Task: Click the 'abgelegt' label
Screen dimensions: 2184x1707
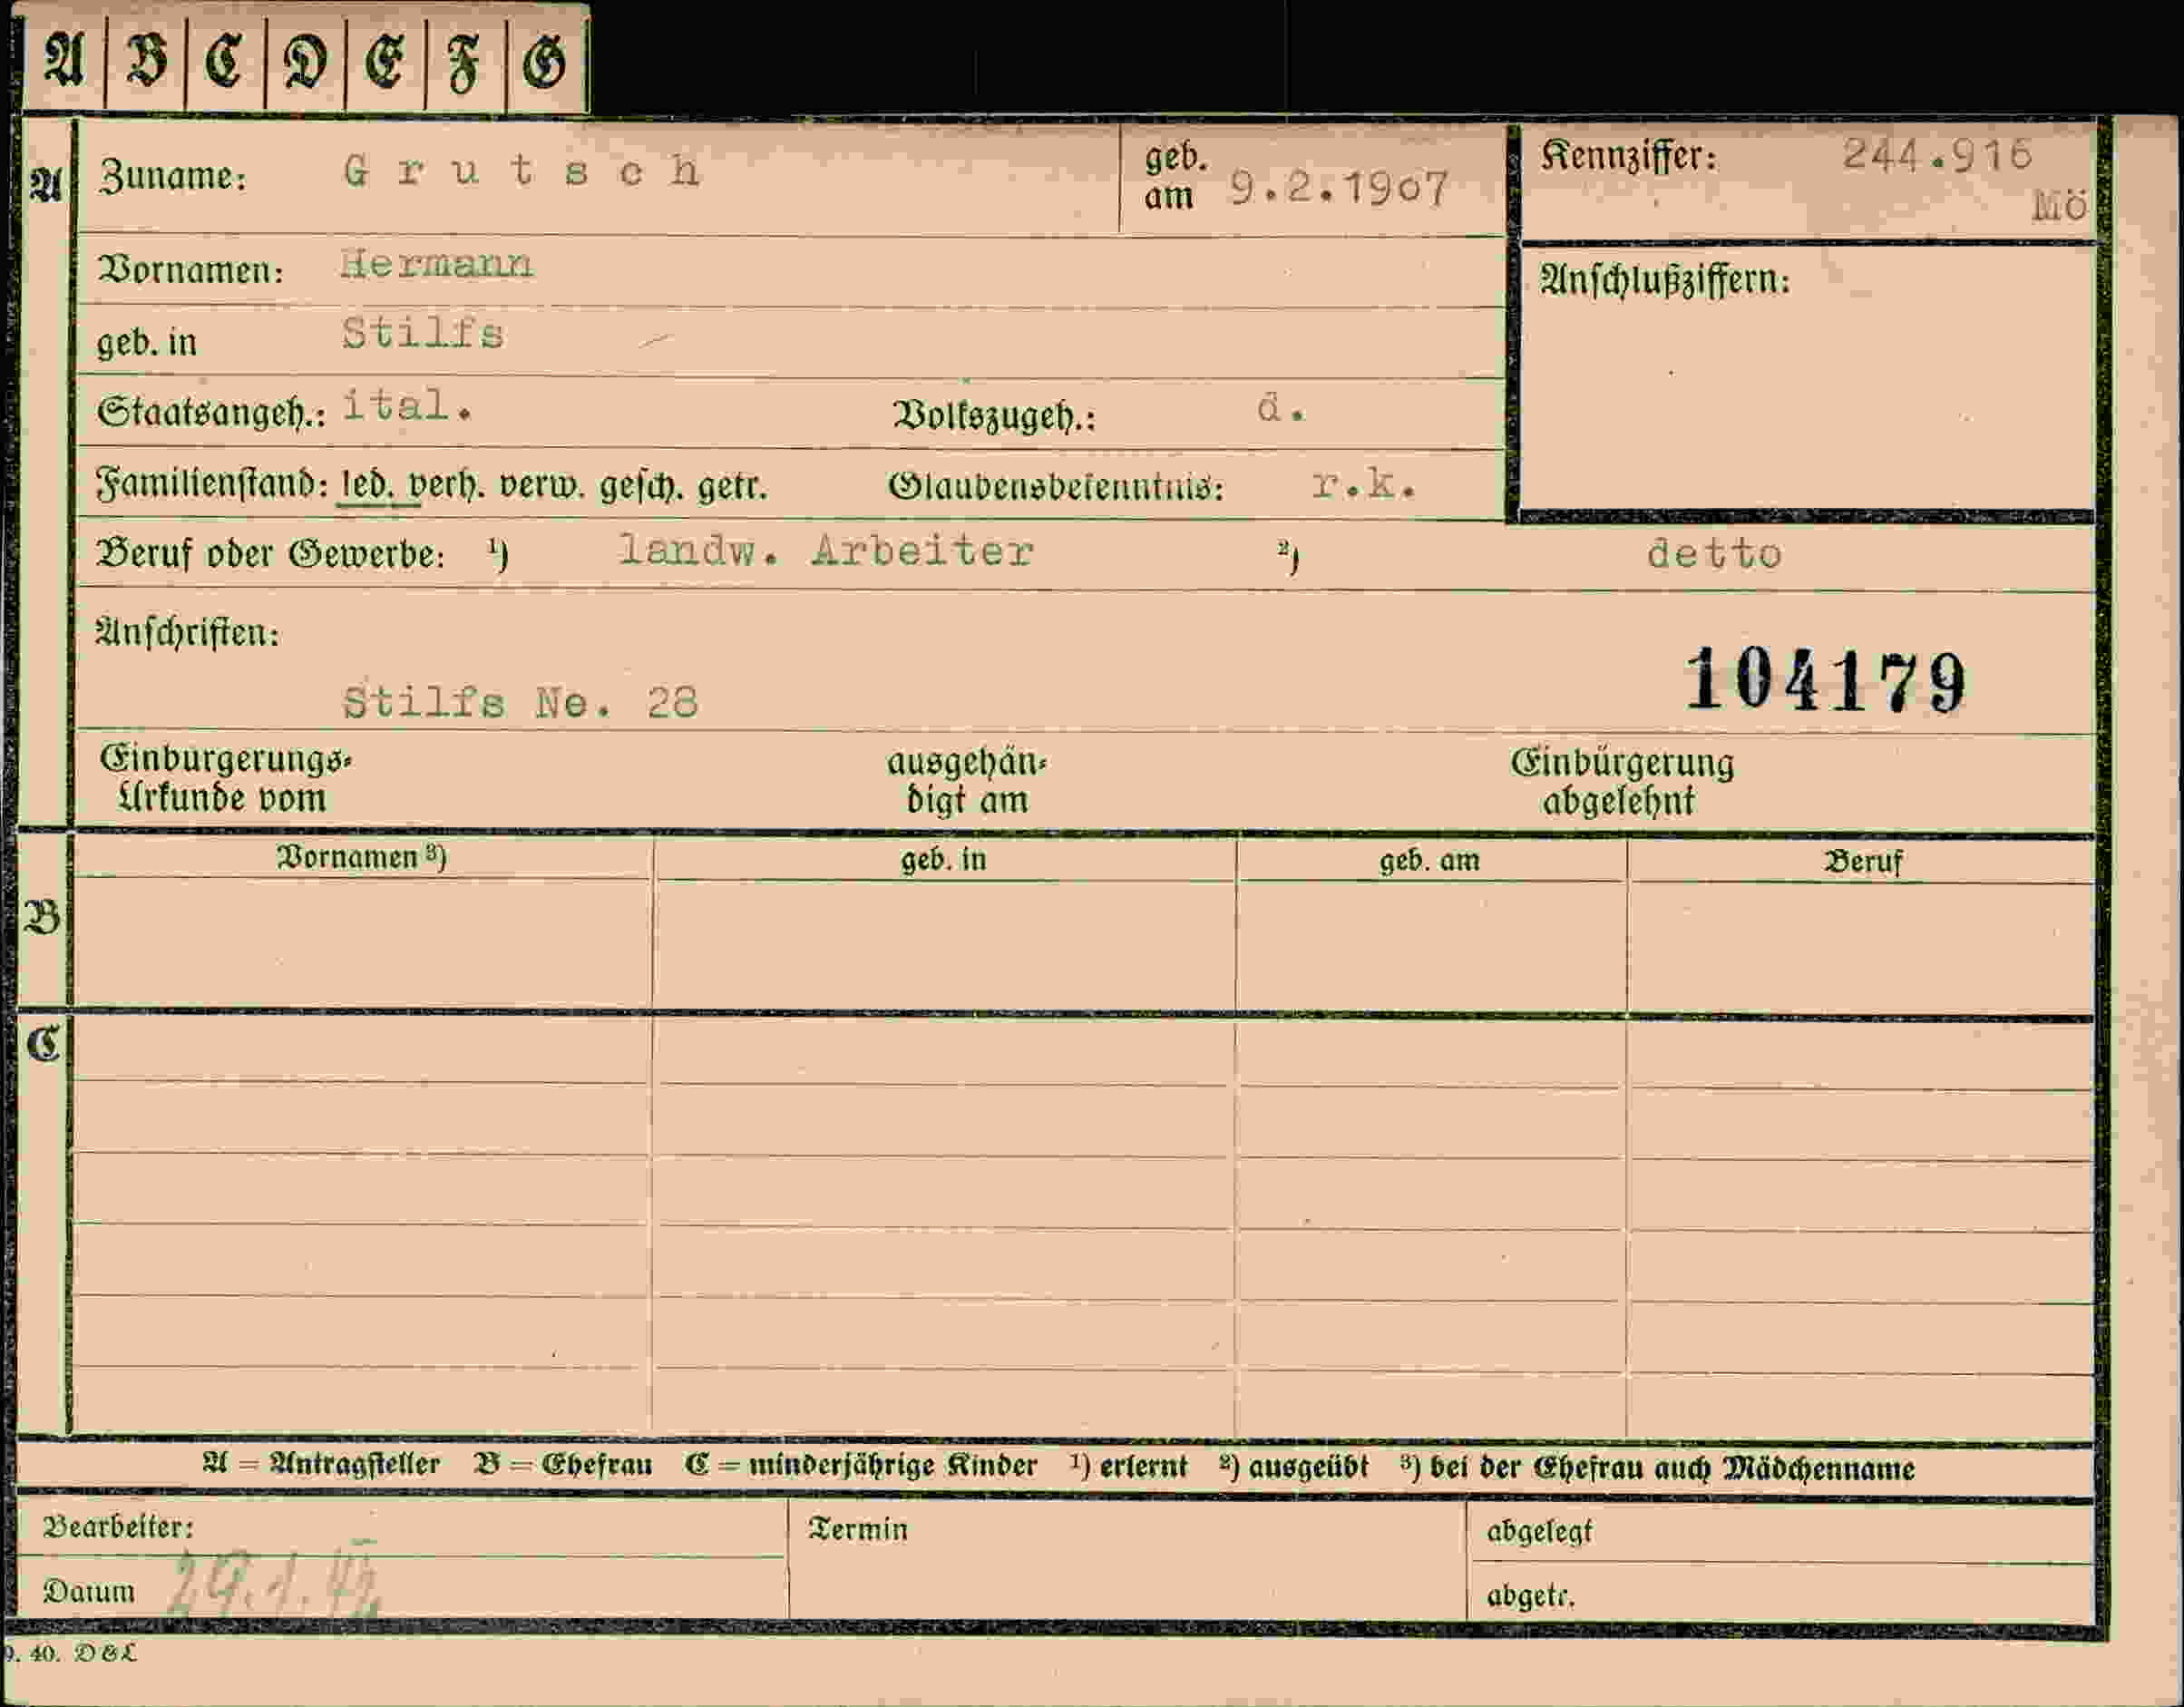Action: point(1539,1531)
